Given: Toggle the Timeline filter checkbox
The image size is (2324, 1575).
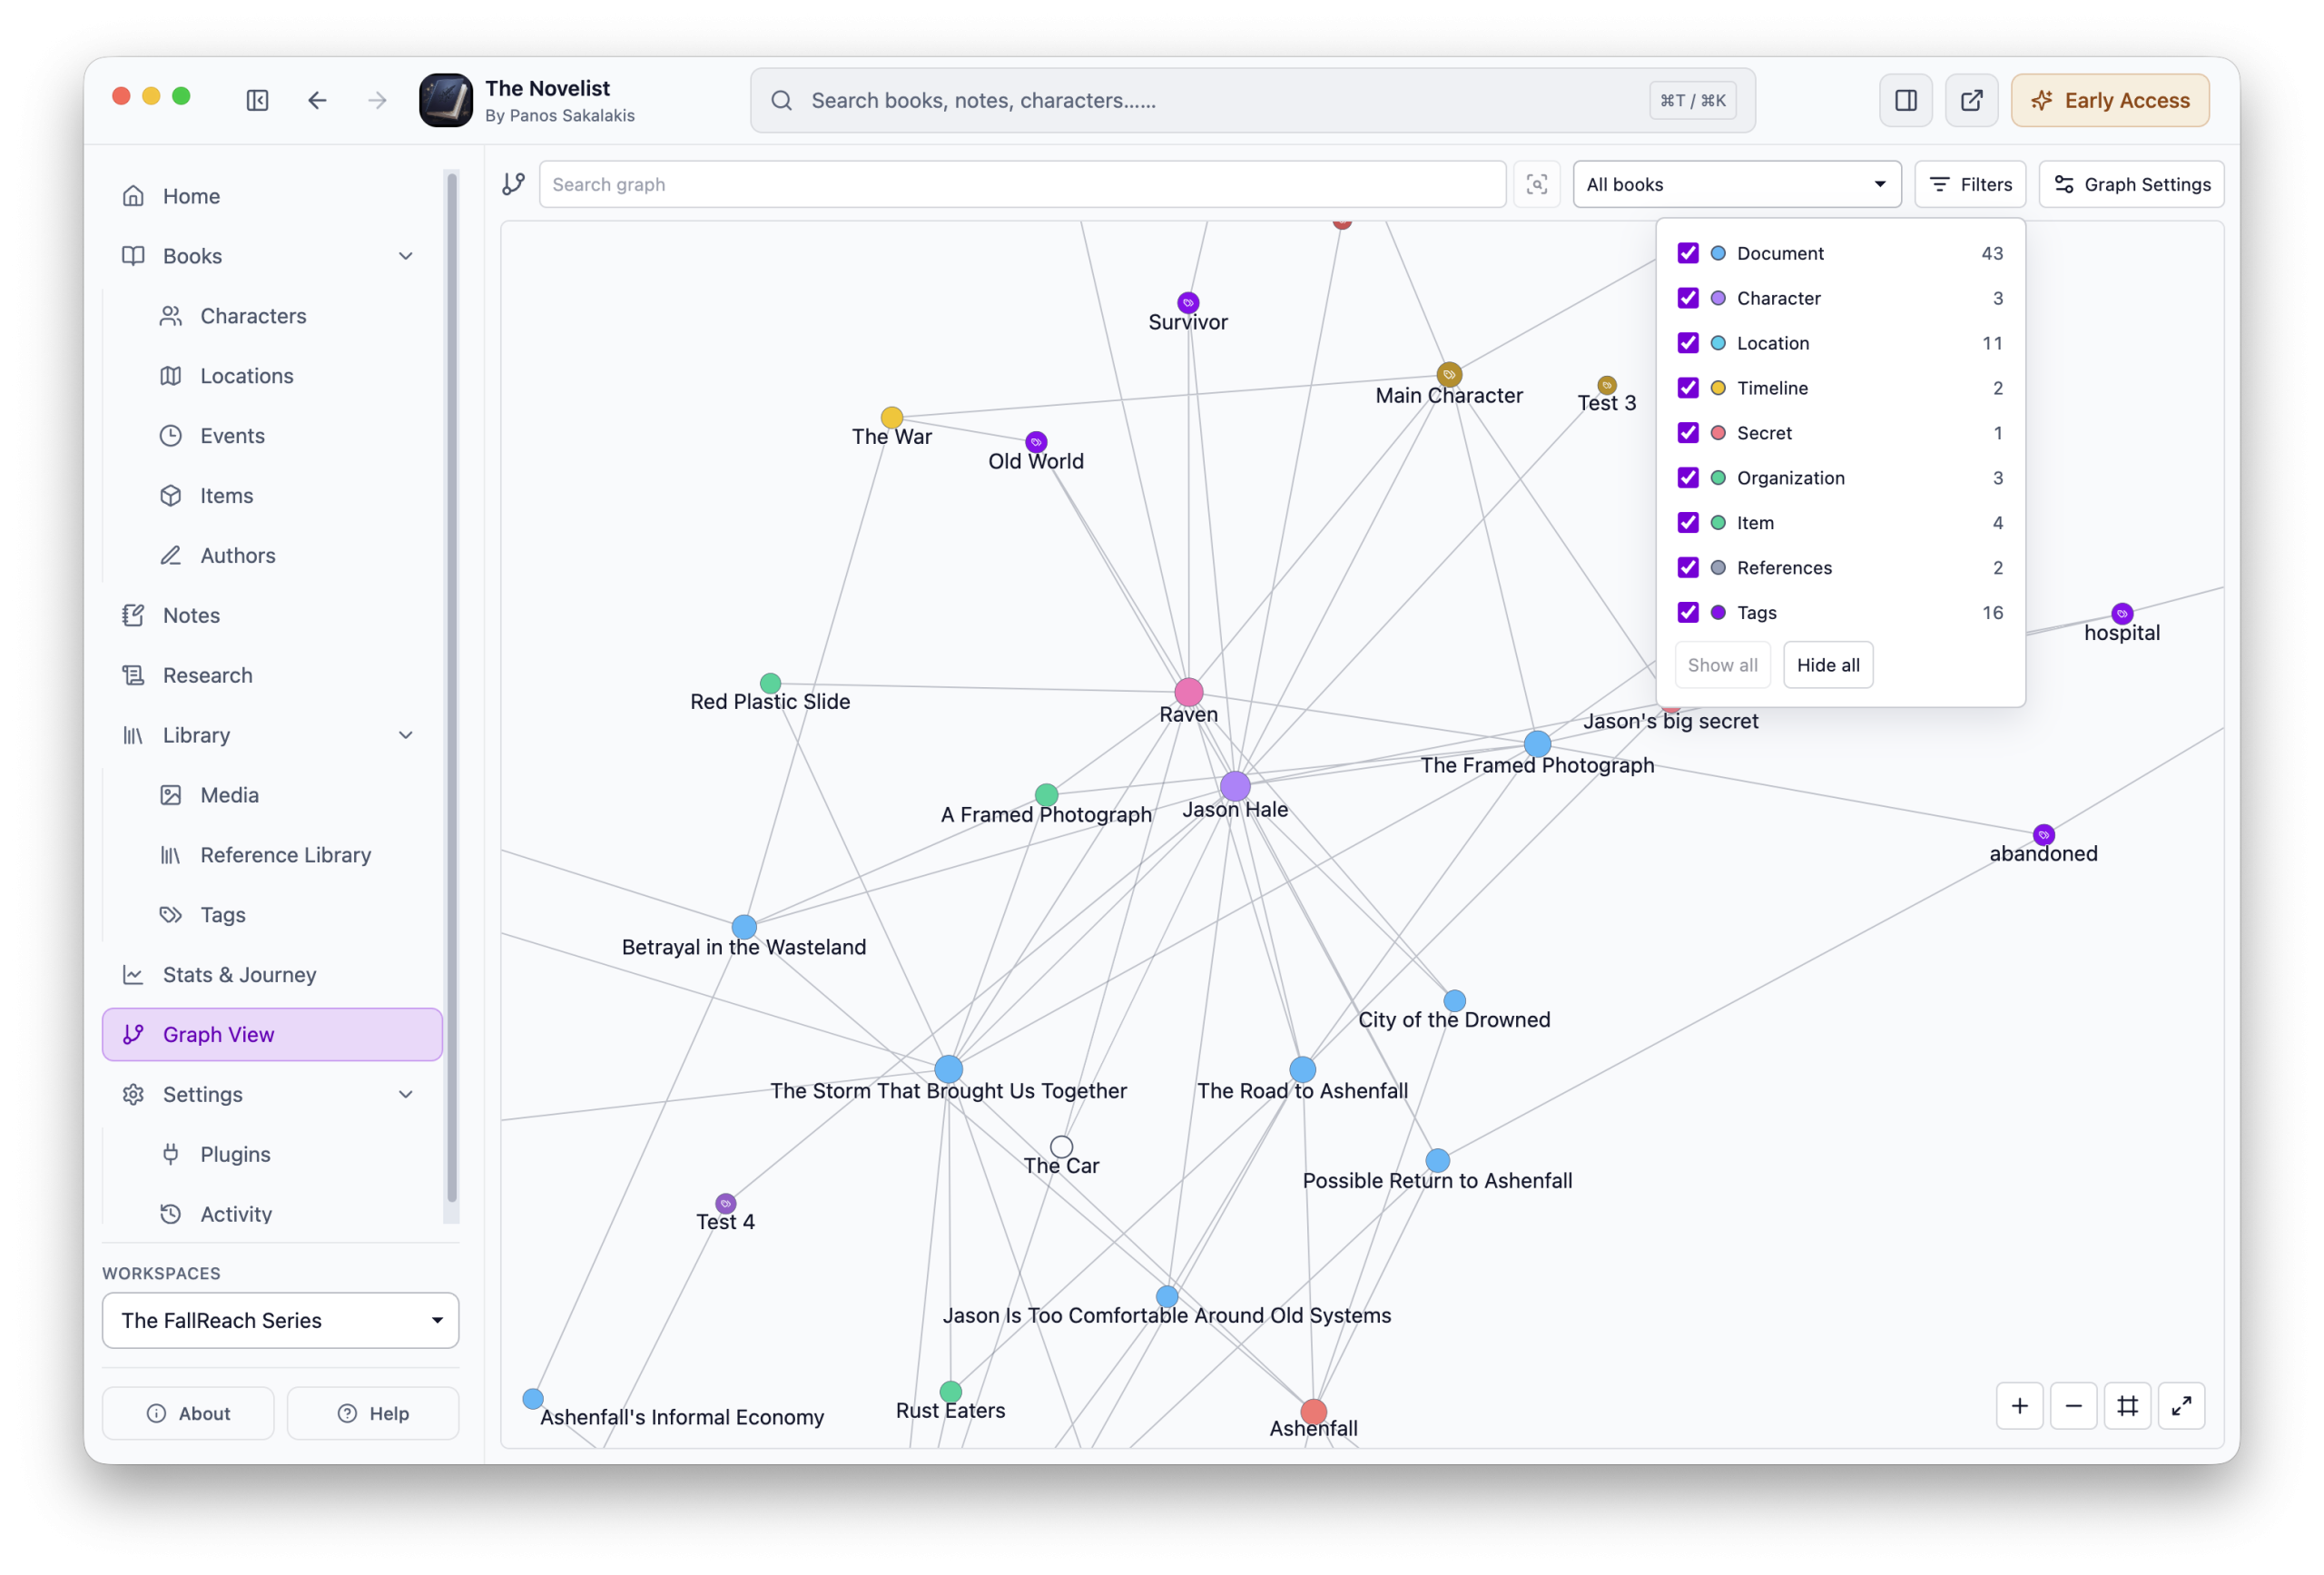Looking at the screenshot, I should (x=1688, y=388).
